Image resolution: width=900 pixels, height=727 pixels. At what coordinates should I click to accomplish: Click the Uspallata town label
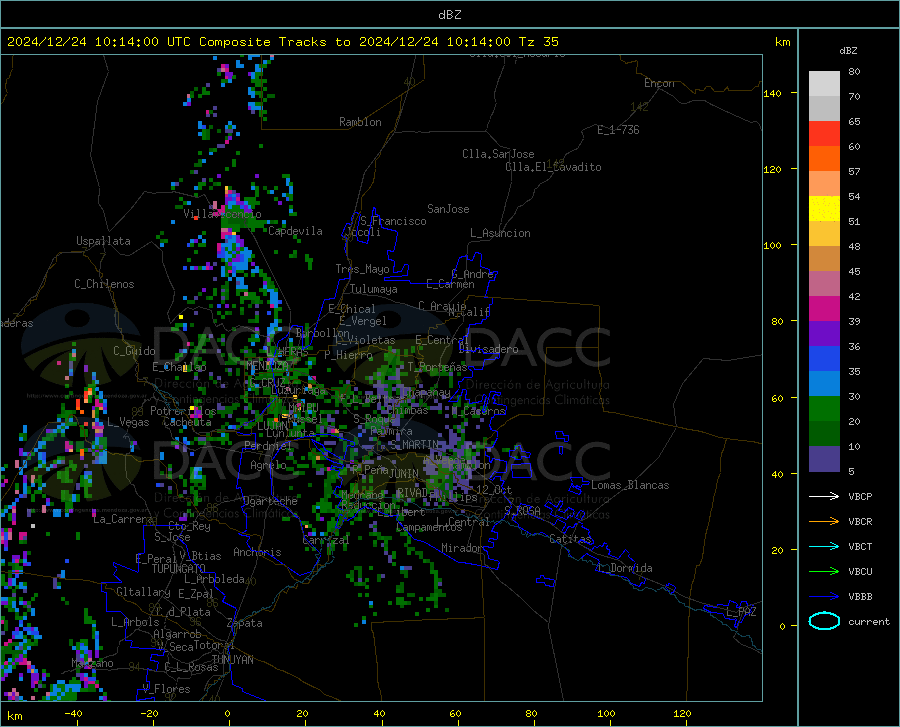[103, 241]
